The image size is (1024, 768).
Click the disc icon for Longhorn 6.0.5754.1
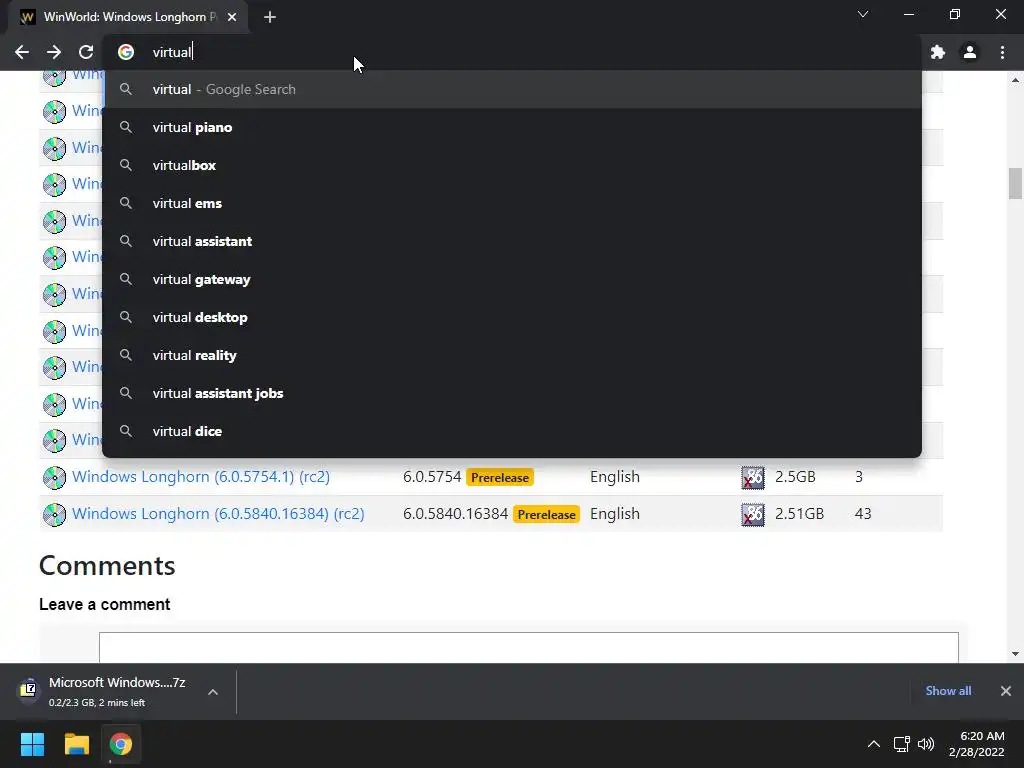(54, 477)
